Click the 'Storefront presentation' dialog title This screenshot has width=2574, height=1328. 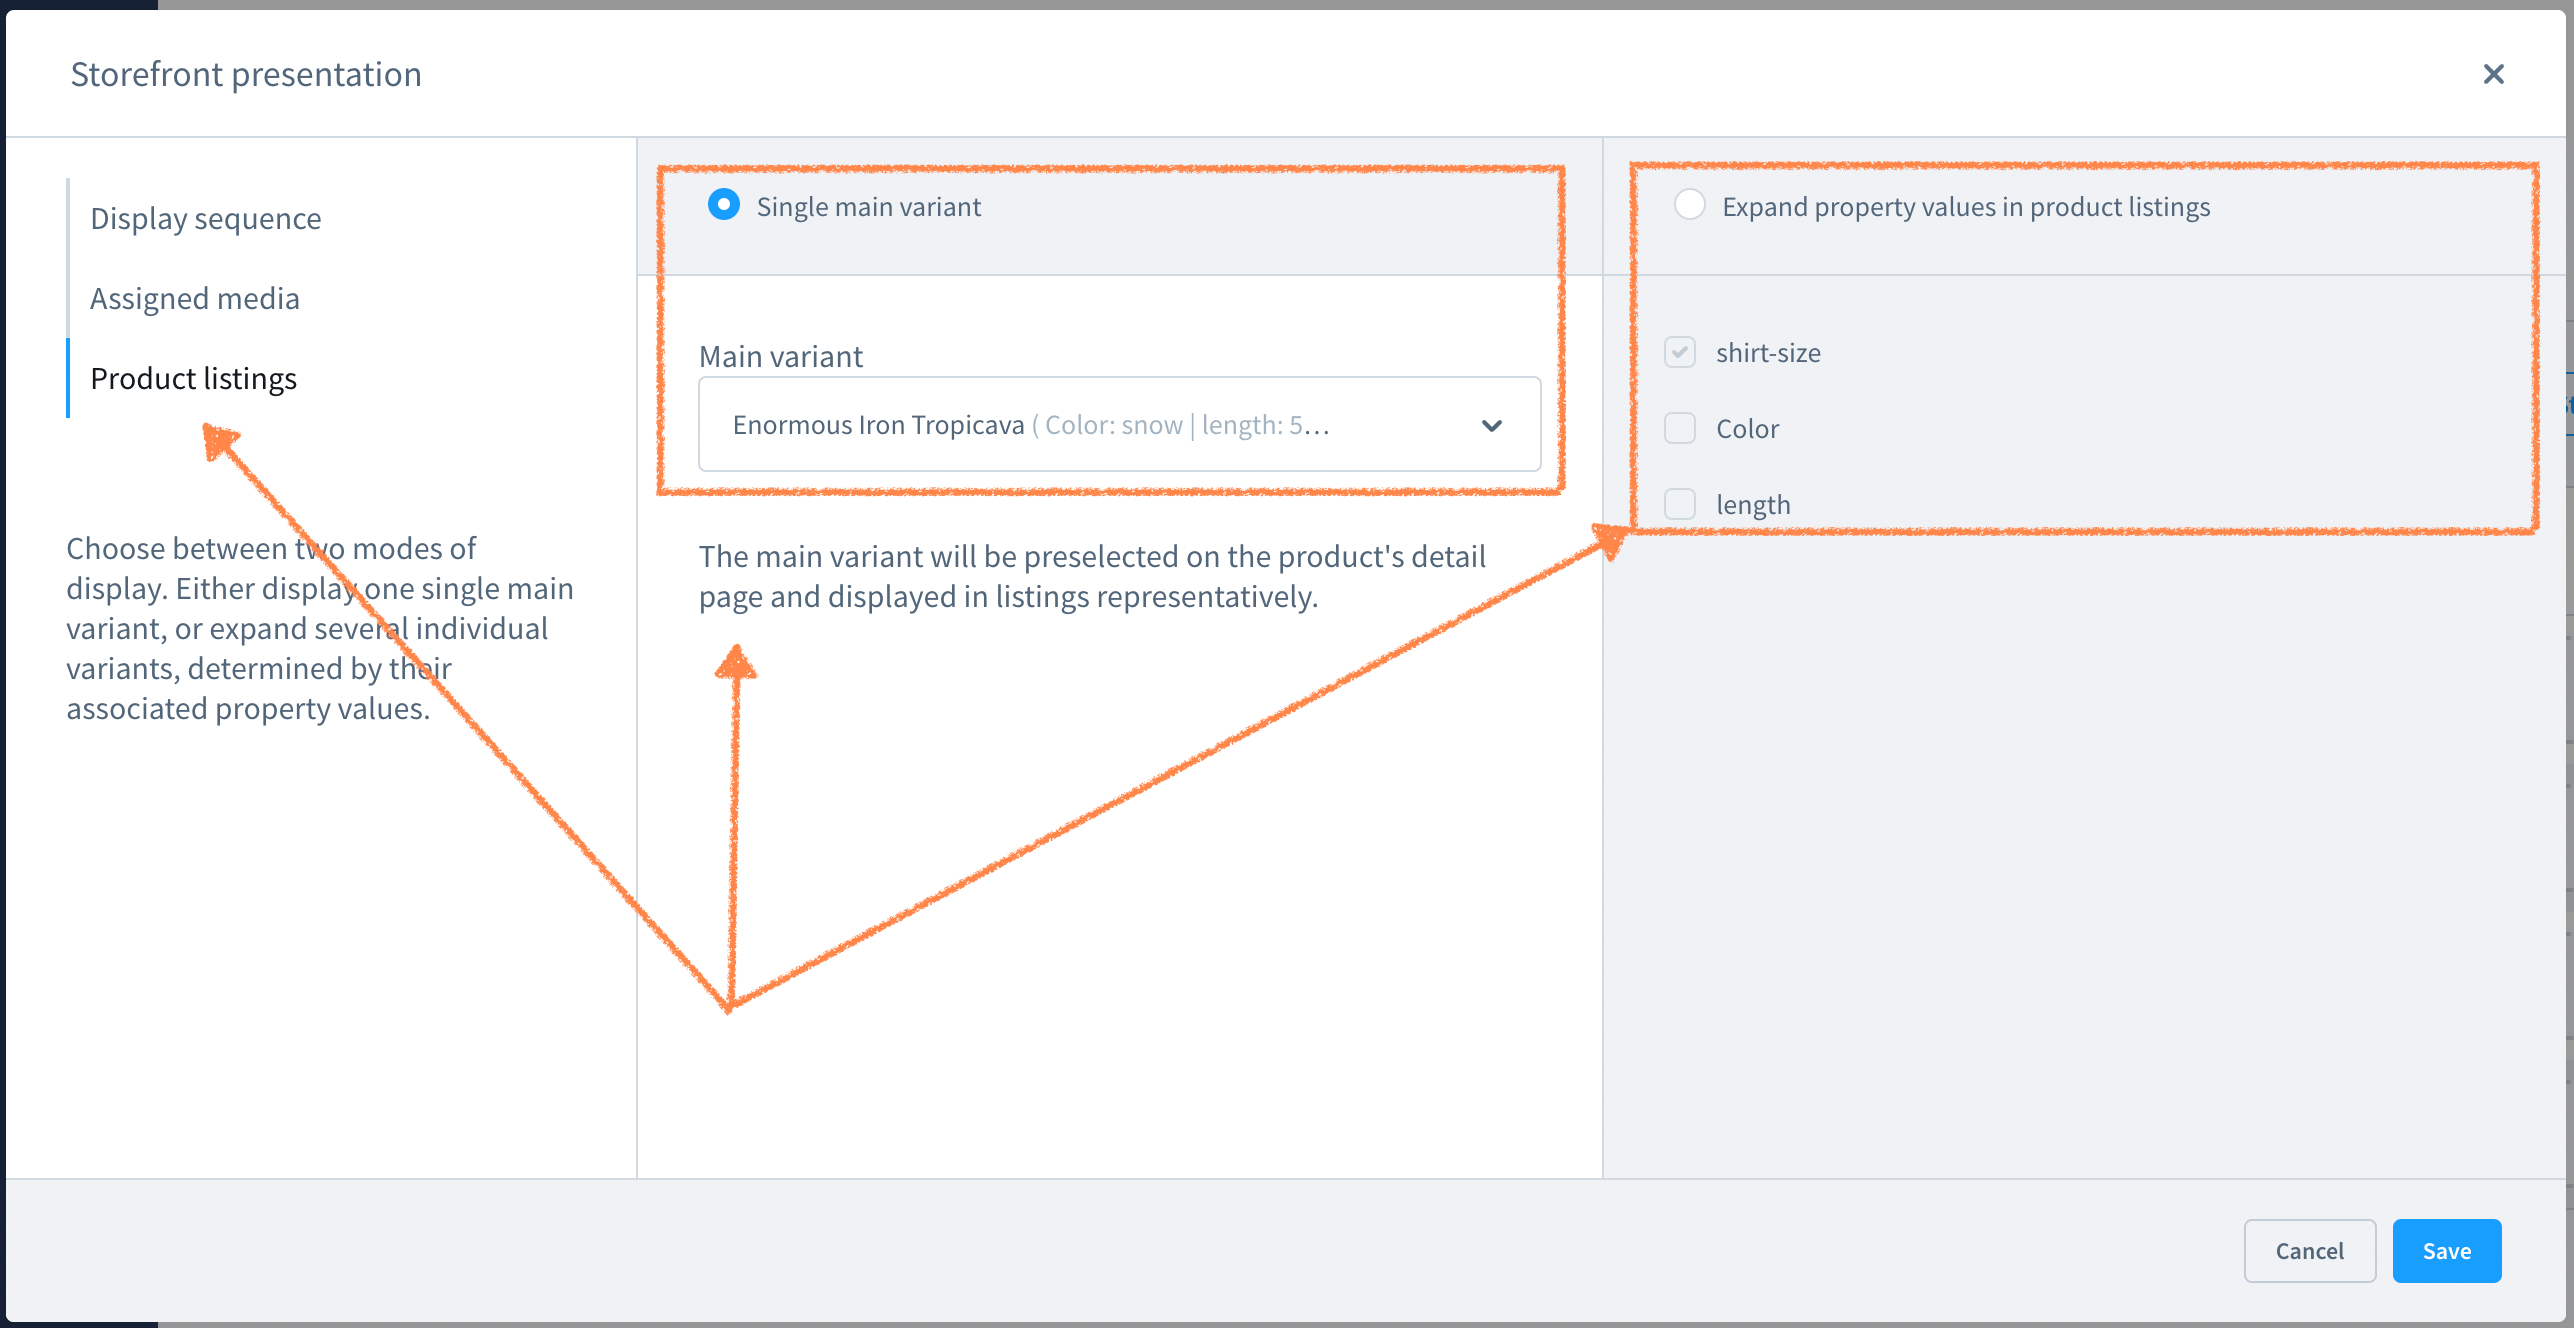click(x=246, y=74)
